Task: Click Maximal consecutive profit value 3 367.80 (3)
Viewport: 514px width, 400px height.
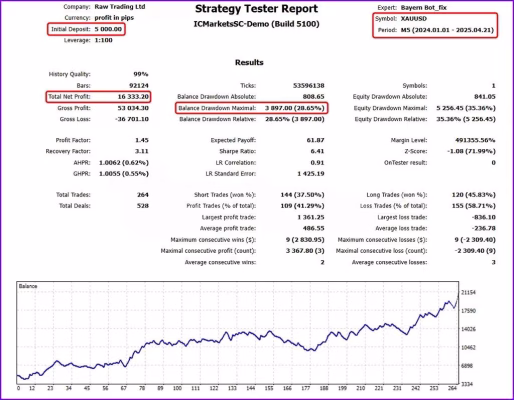Action: point(305,251)
